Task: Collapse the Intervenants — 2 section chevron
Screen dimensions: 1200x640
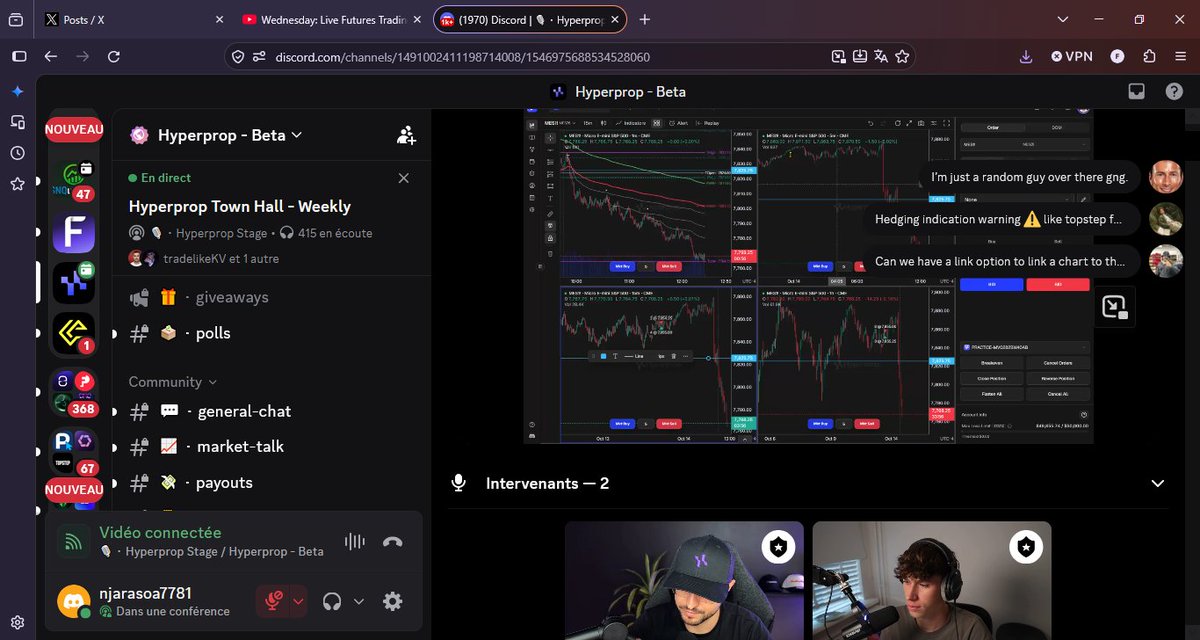Action: [1158, 483]
